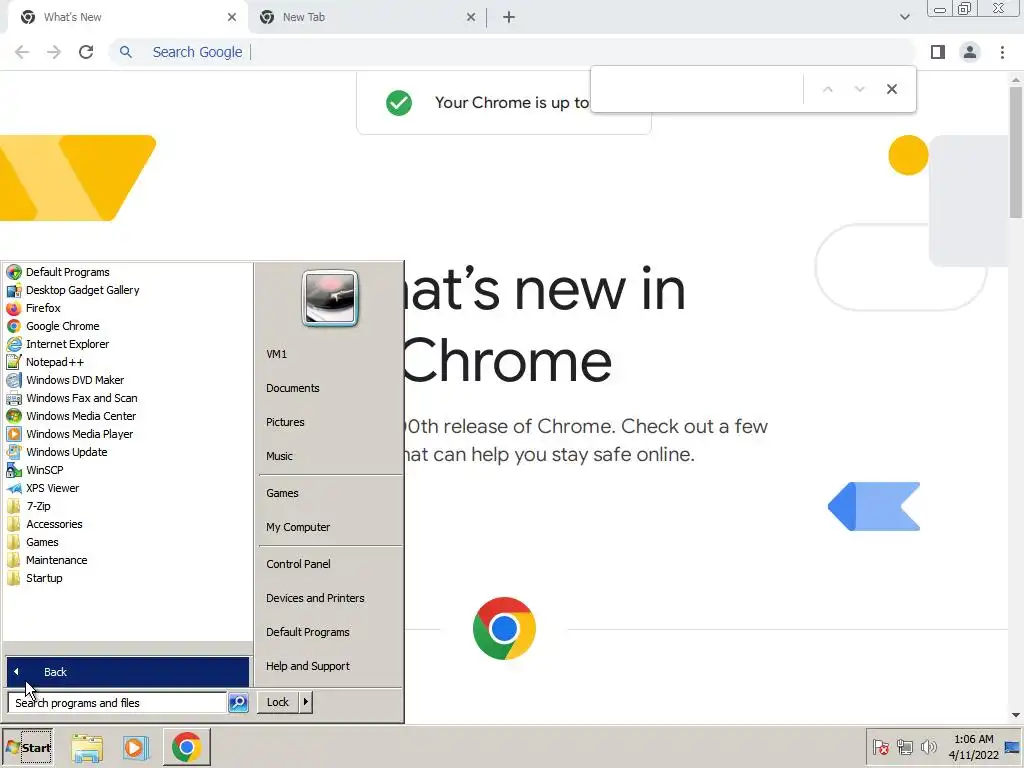The height and width of the screenshot is (768, 1024).
Task: Open Default Programs in the right pane
Action: pos(308,632)
